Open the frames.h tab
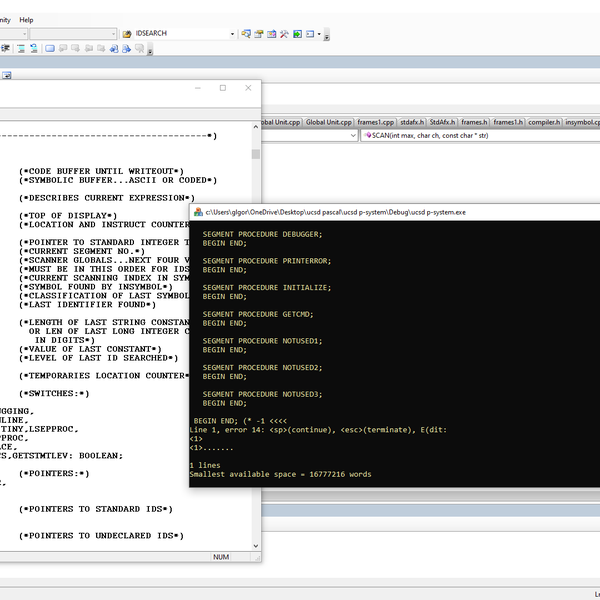The image size is (600, 600). (x=474, y=122)
